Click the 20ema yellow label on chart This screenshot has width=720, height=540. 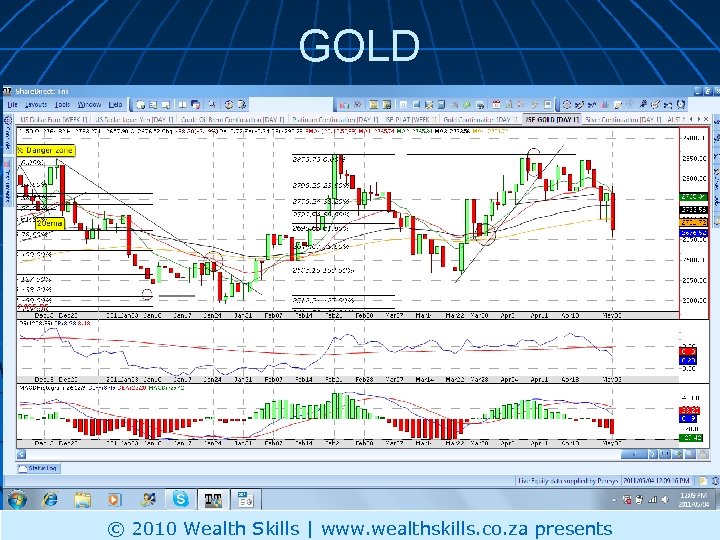50,223
